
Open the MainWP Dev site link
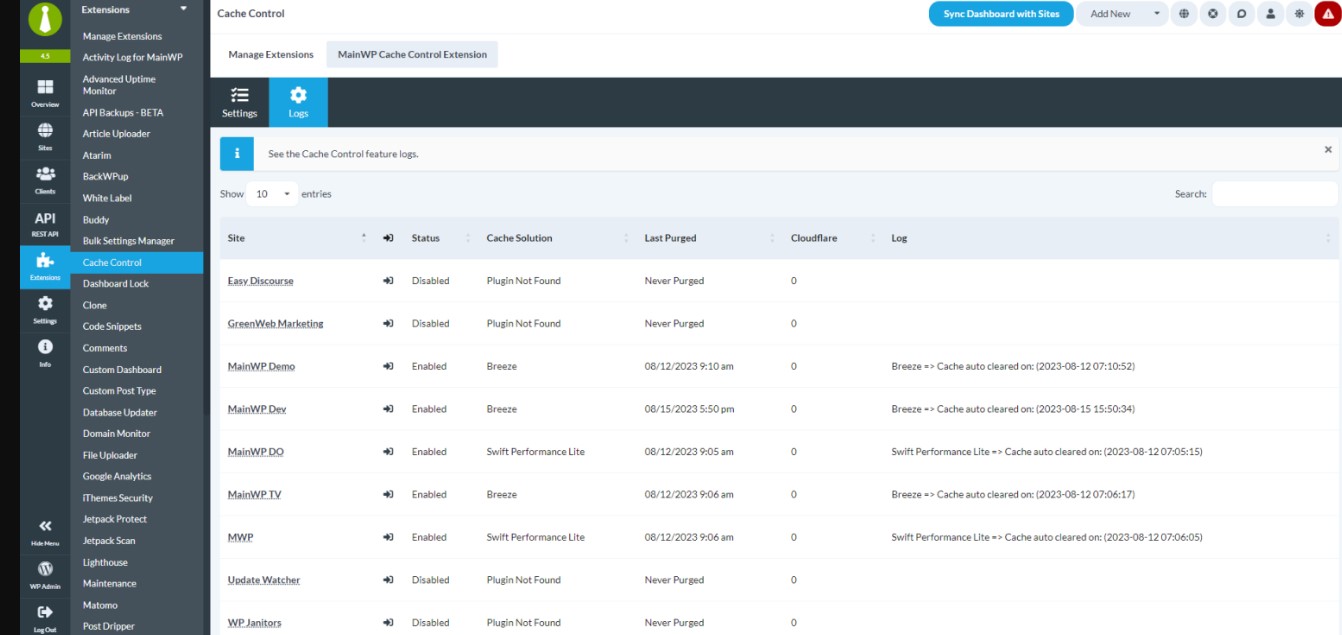[x=257, y=409]
